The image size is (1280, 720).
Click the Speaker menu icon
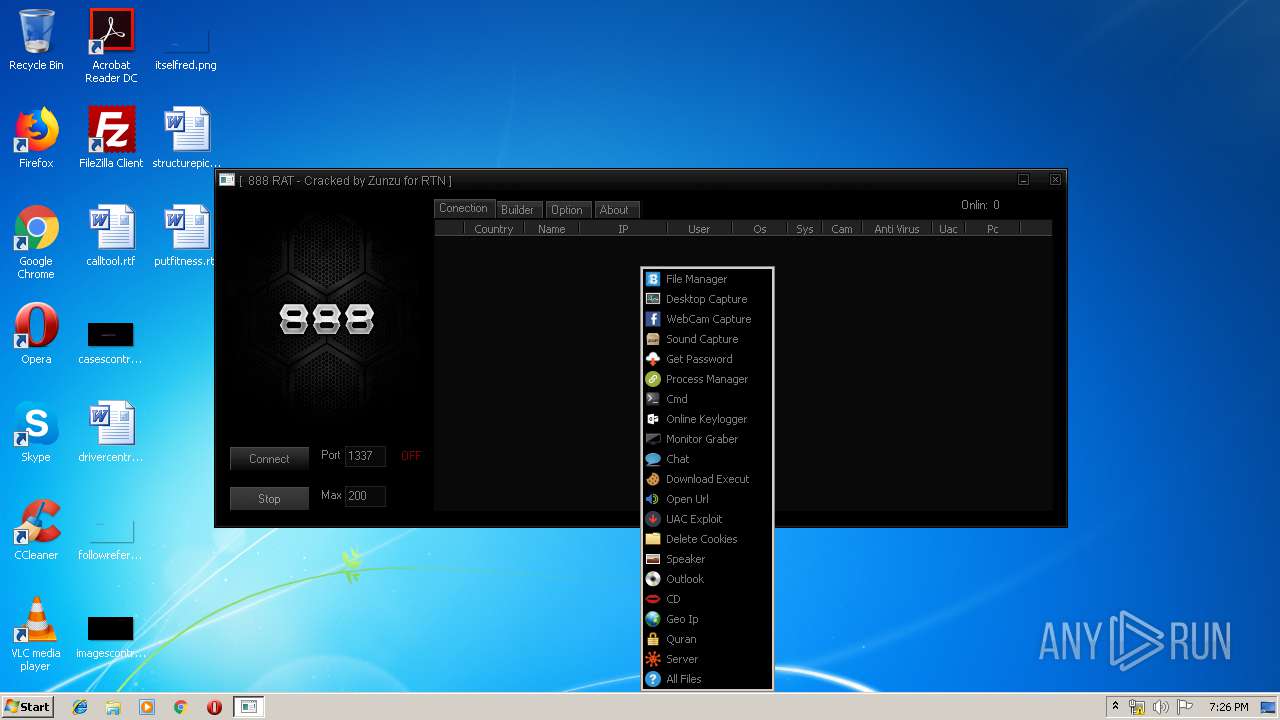pyautogui.click(x=653, y=559)
